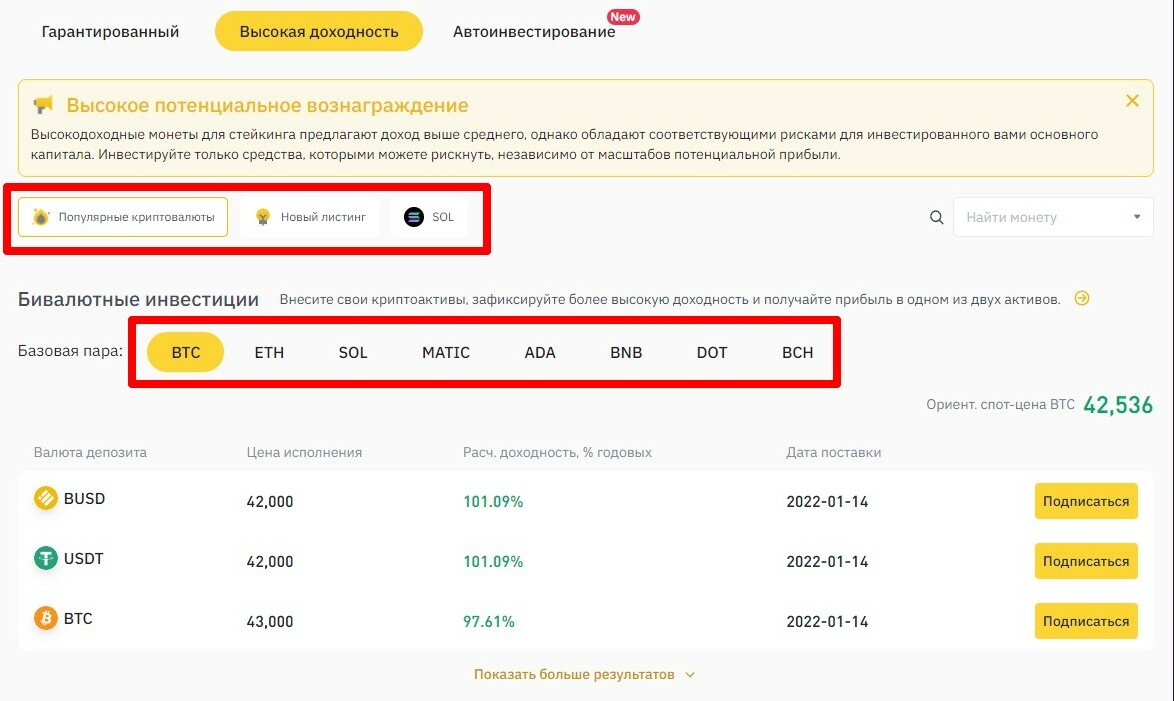Click the Дата поставки column header
1174x701 pixels.
833,452
